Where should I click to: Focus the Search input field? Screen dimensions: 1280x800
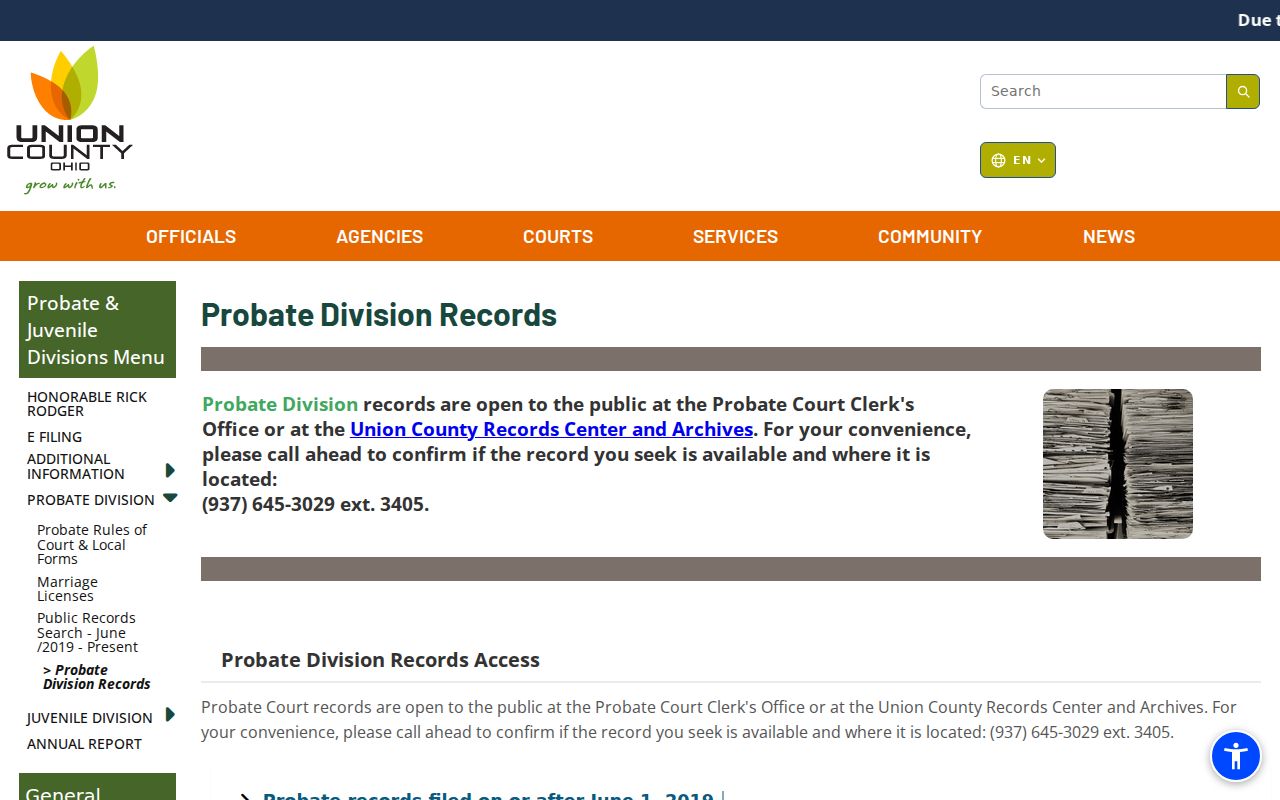click(x=1103, y=91)
